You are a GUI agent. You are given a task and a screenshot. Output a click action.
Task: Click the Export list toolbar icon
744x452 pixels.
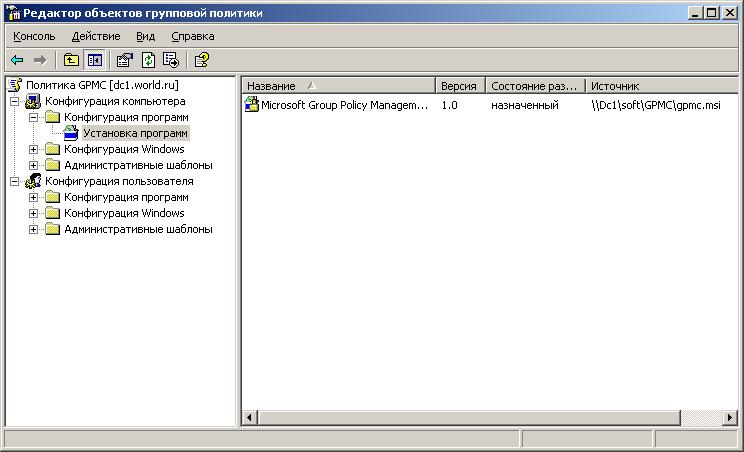click(171, 60)
